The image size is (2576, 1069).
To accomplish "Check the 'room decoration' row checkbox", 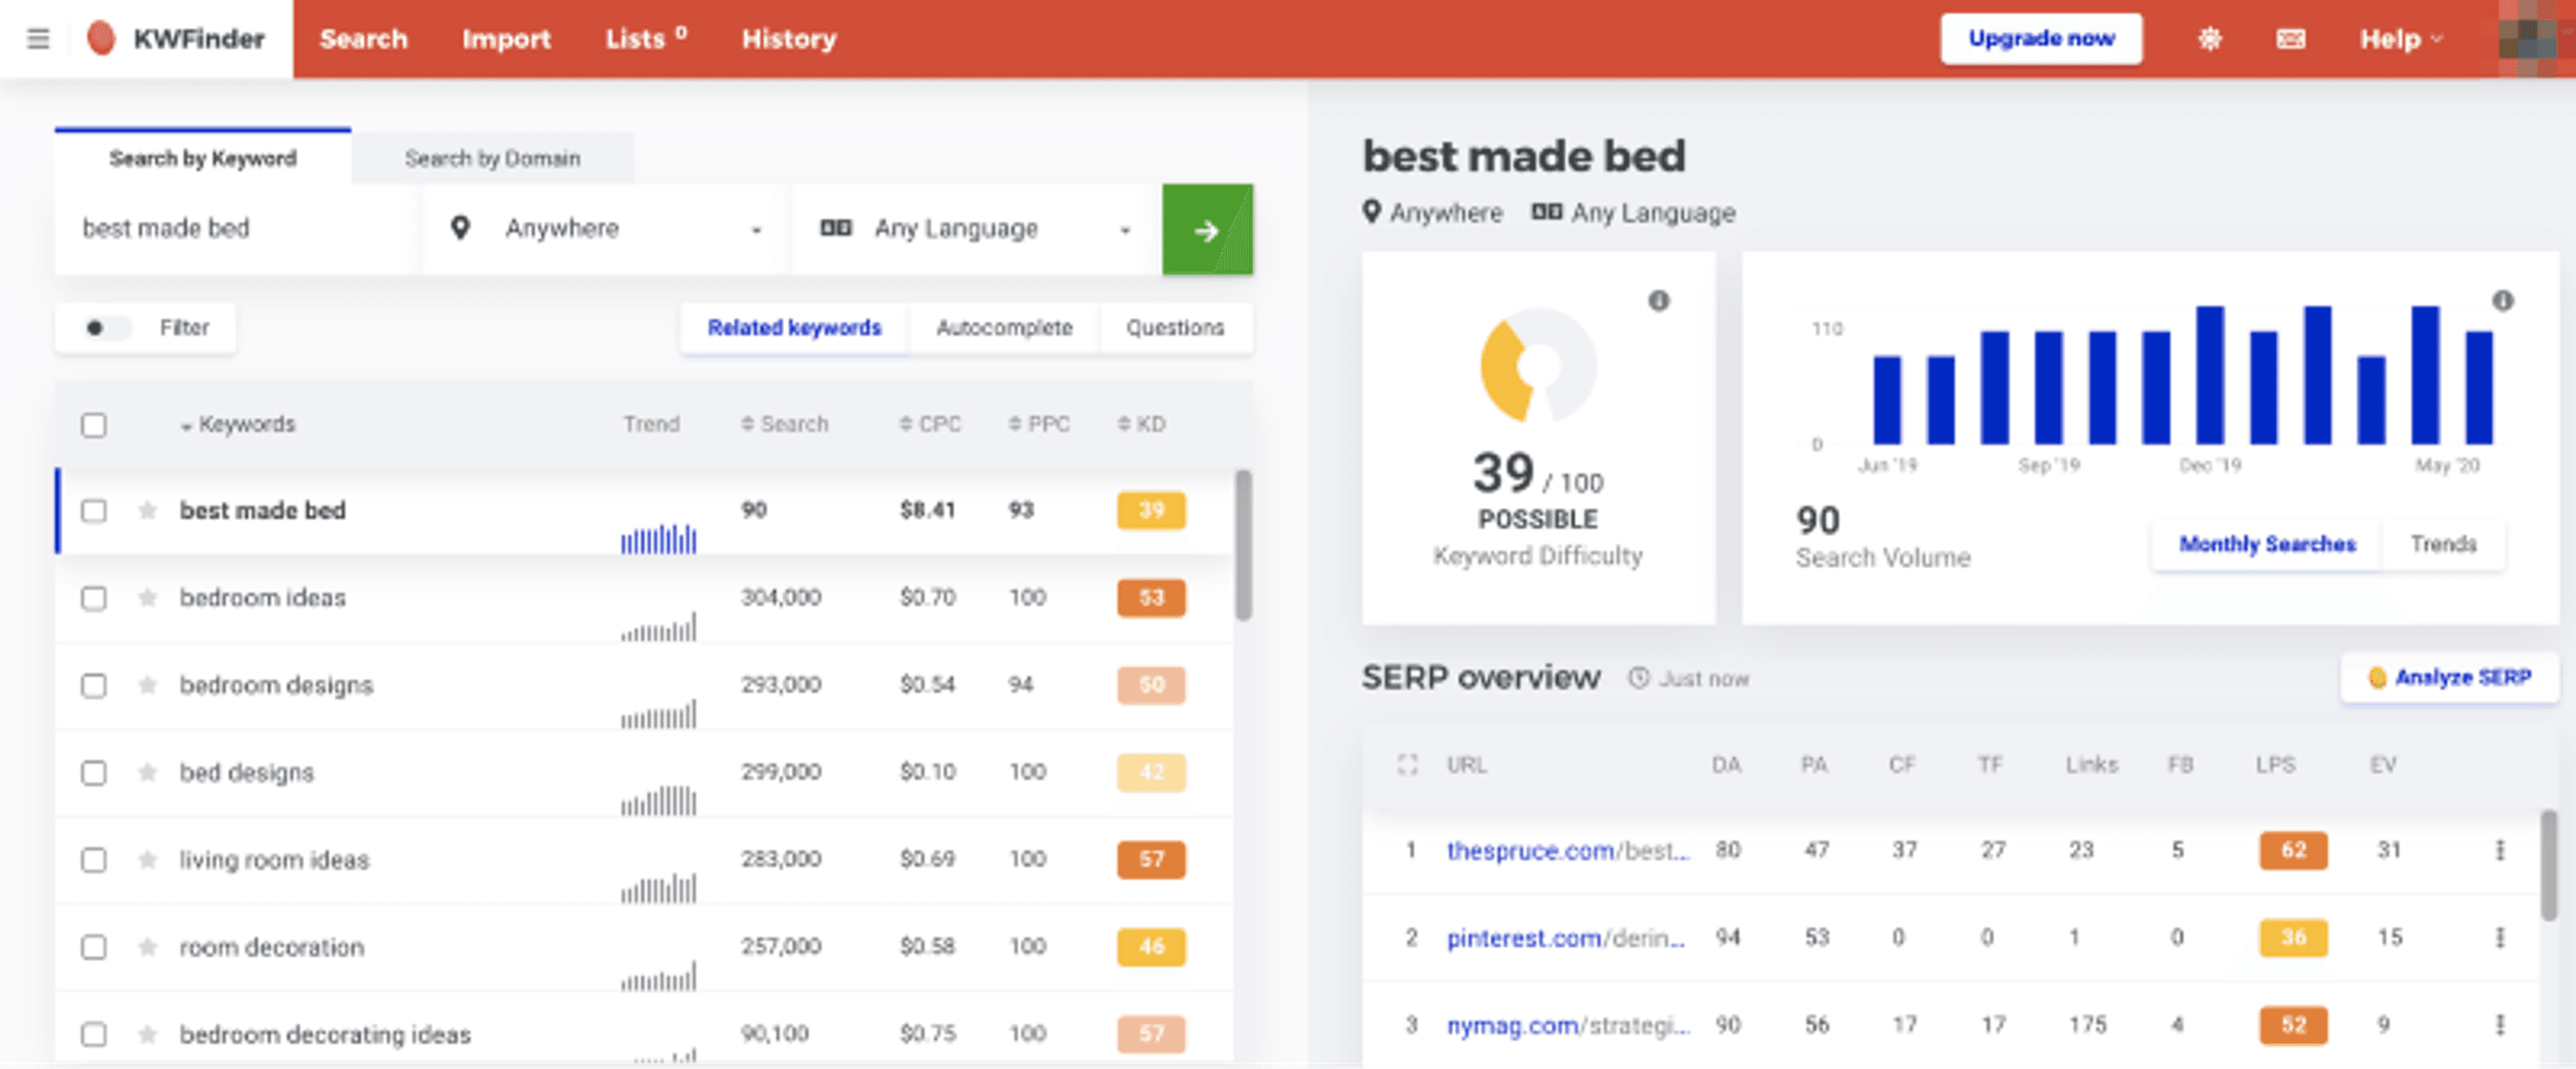I will point(94,947).
